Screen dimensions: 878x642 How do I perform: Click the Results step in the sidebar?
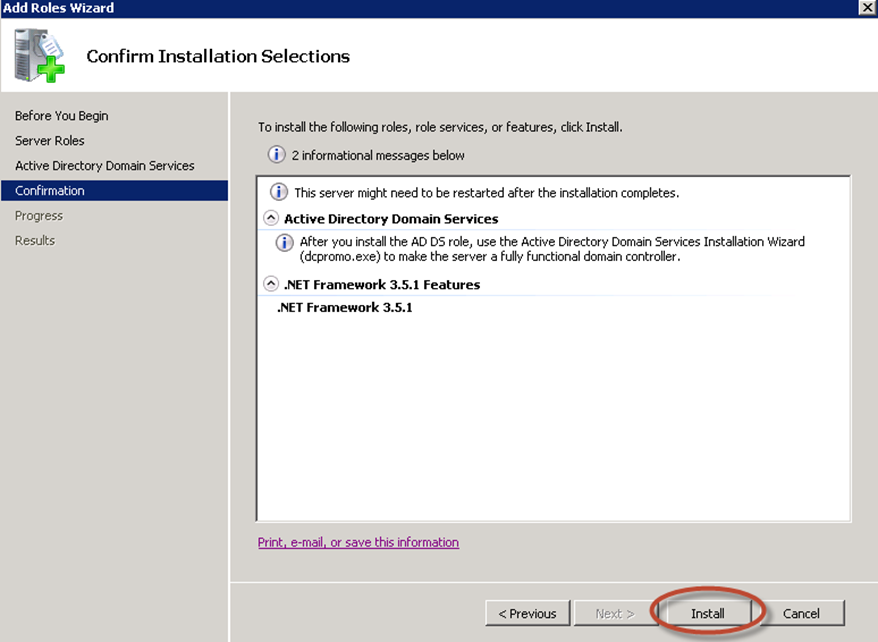pyautogui.click(x=35, y=240)
